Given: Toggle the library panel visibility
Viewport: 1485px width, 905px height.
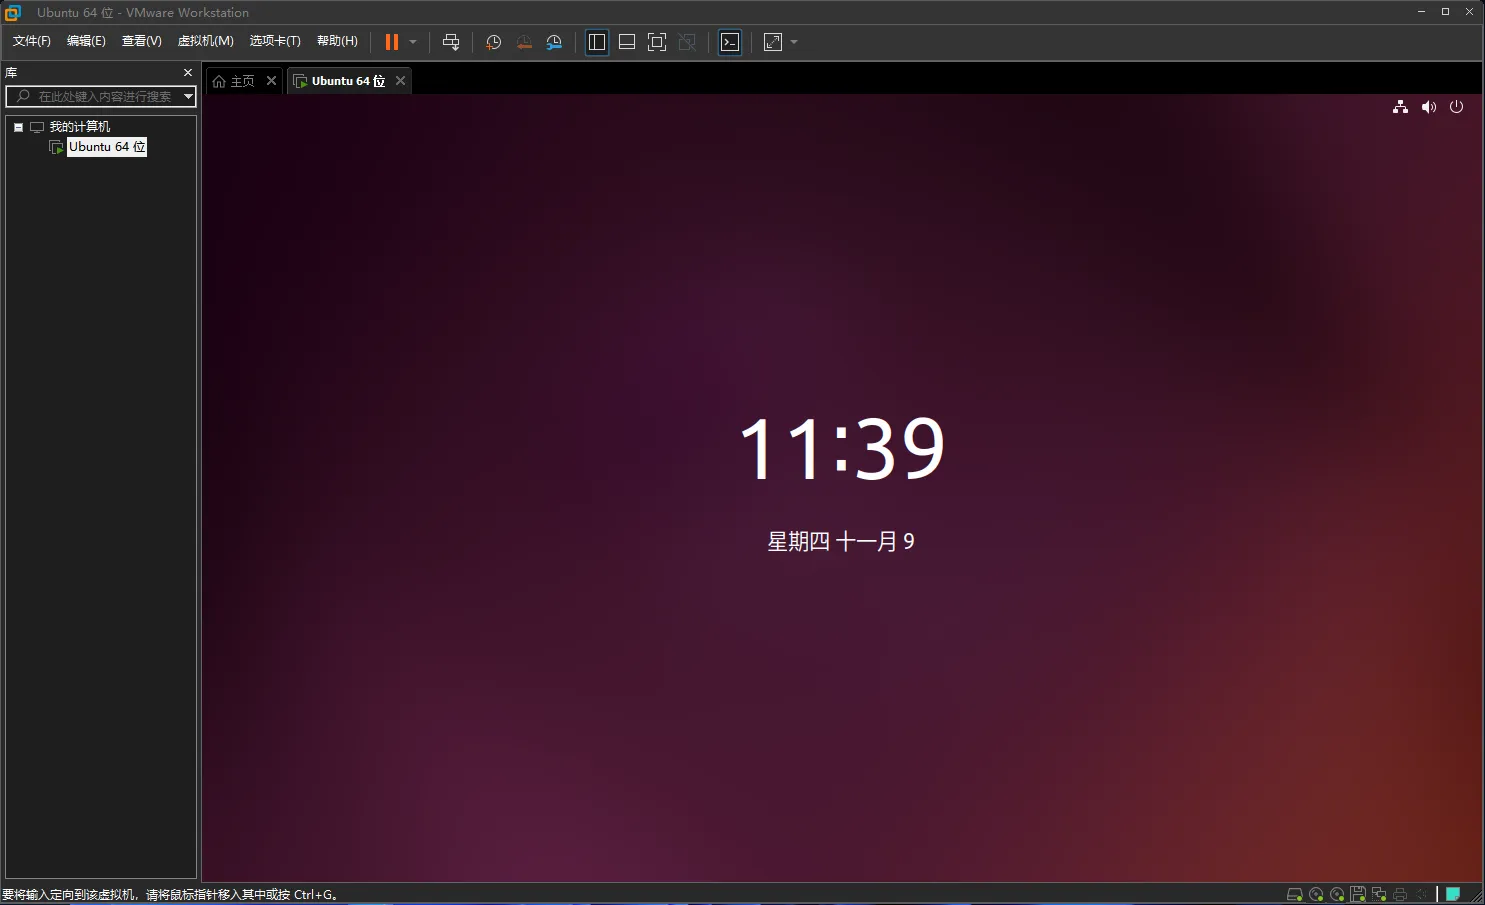Looking at the screenshot, I should tap(597, 41).
